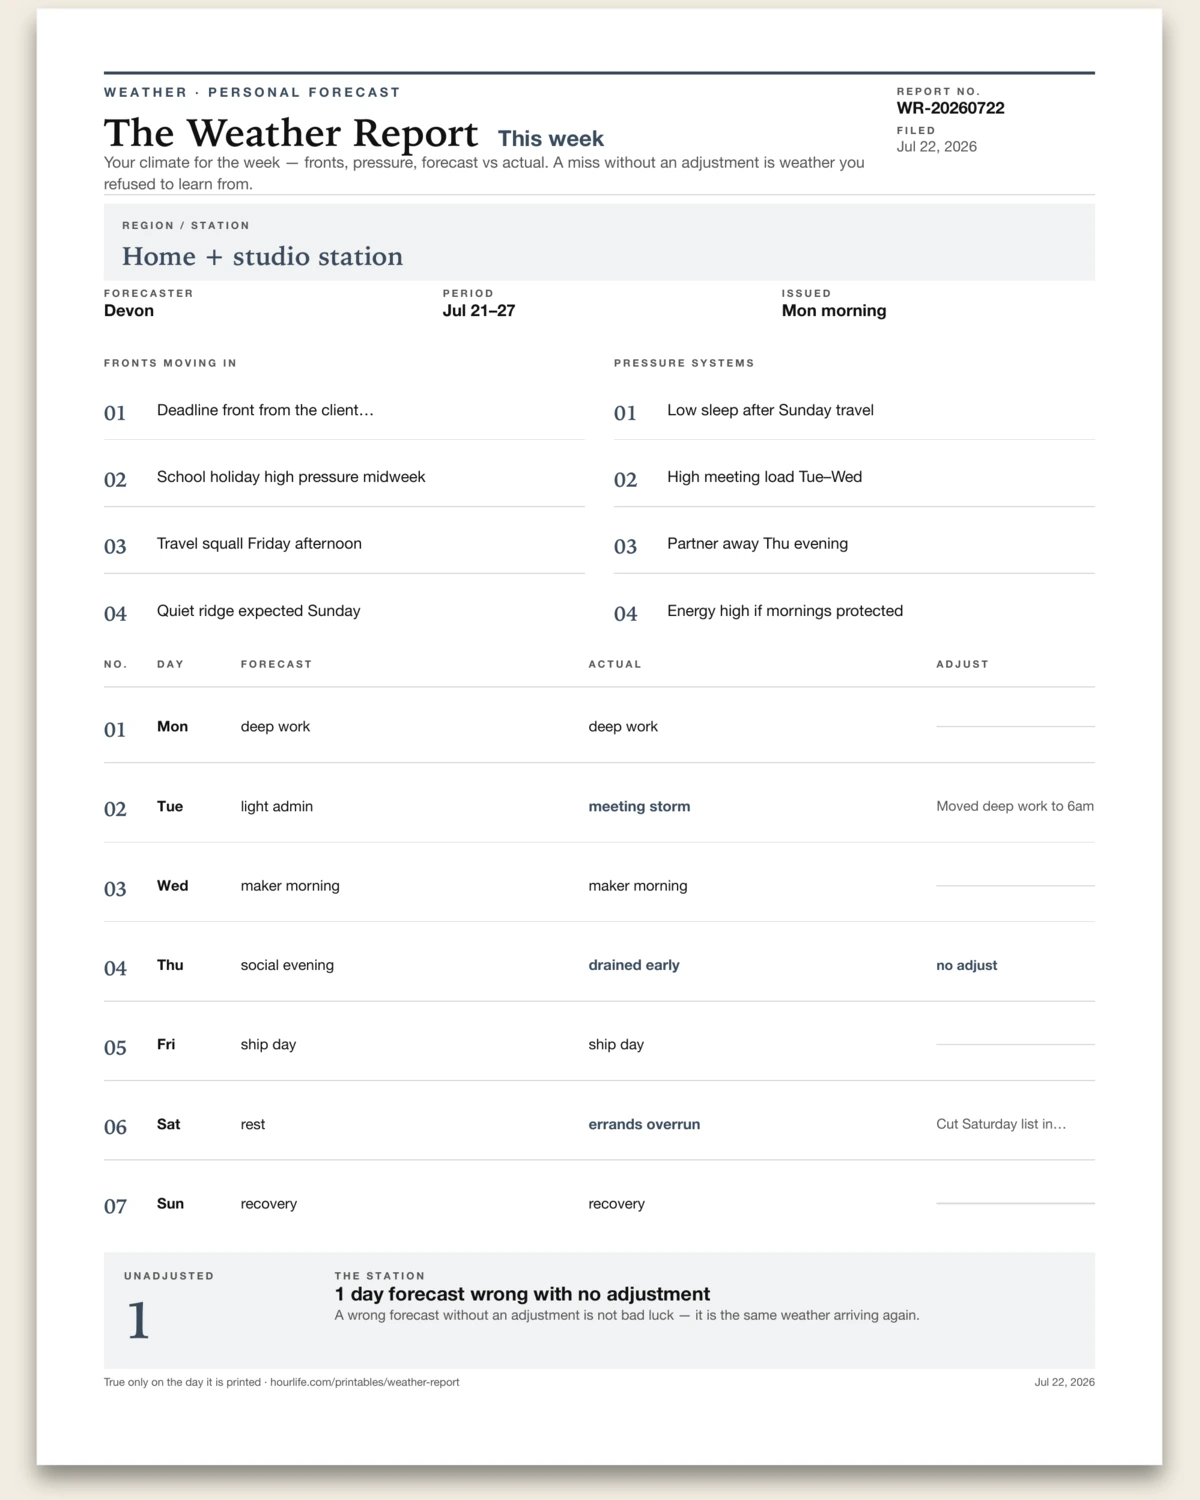Select the 'This week' label next to the title
The width and height of the screenshot is (1200, 1500).
click(551, 139)
